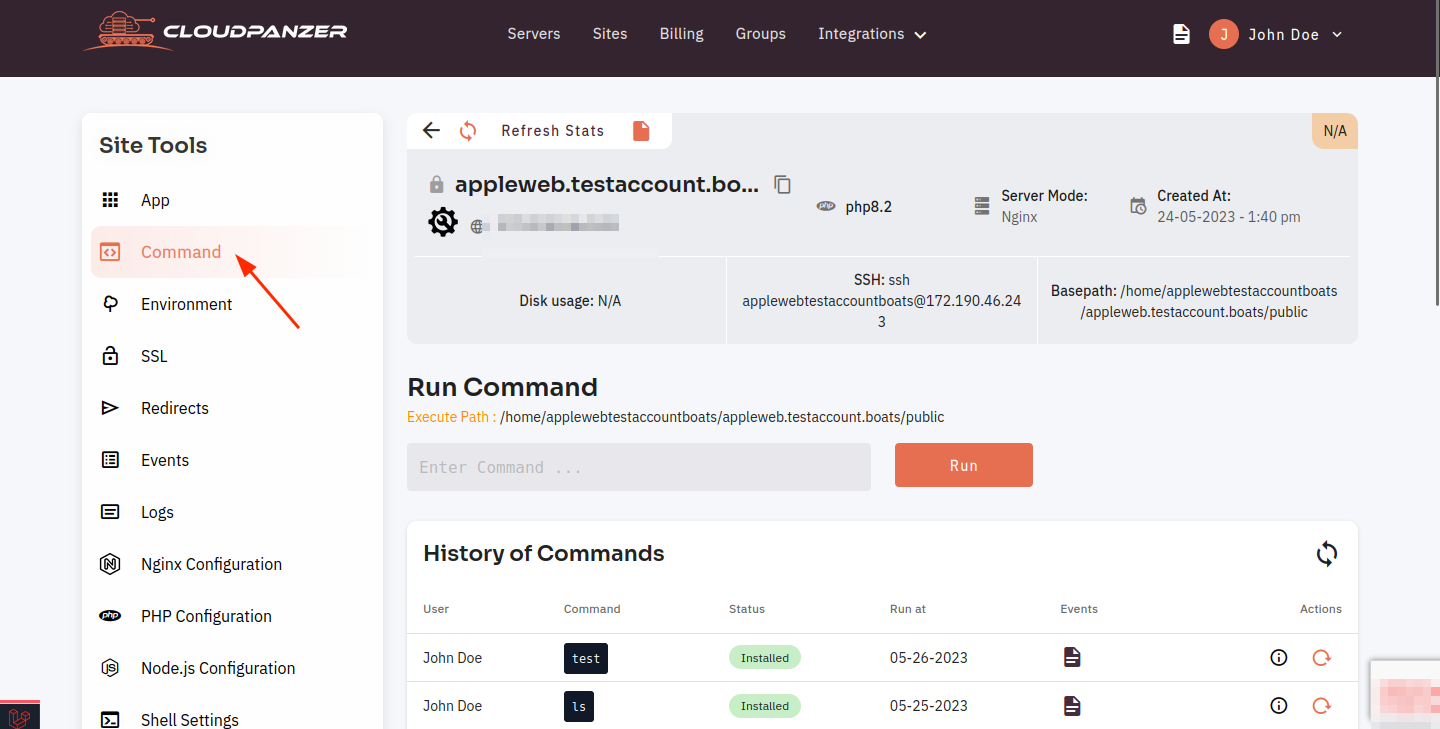Viewport: 1440px width, 729px height.
Task: Click the gear settings icon under domain
Action: tap(443, 221)
